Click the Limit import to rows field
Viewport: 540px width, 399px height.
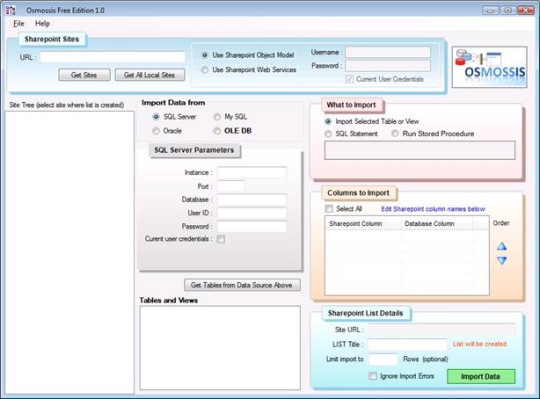[x=383, y=359]
